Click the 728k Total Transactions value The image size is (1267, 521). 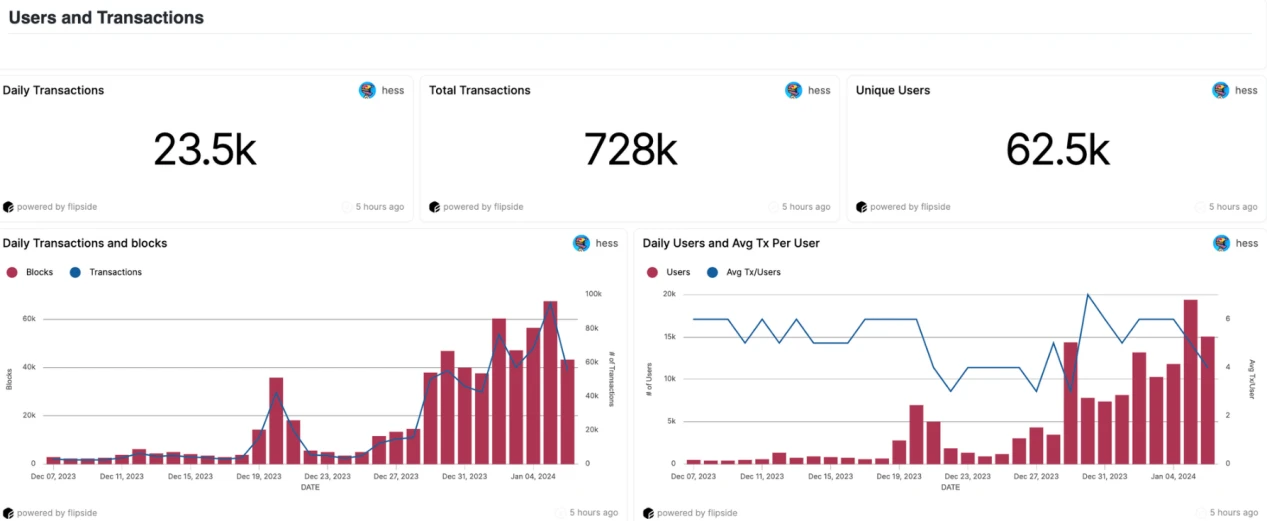pos(630,150)
